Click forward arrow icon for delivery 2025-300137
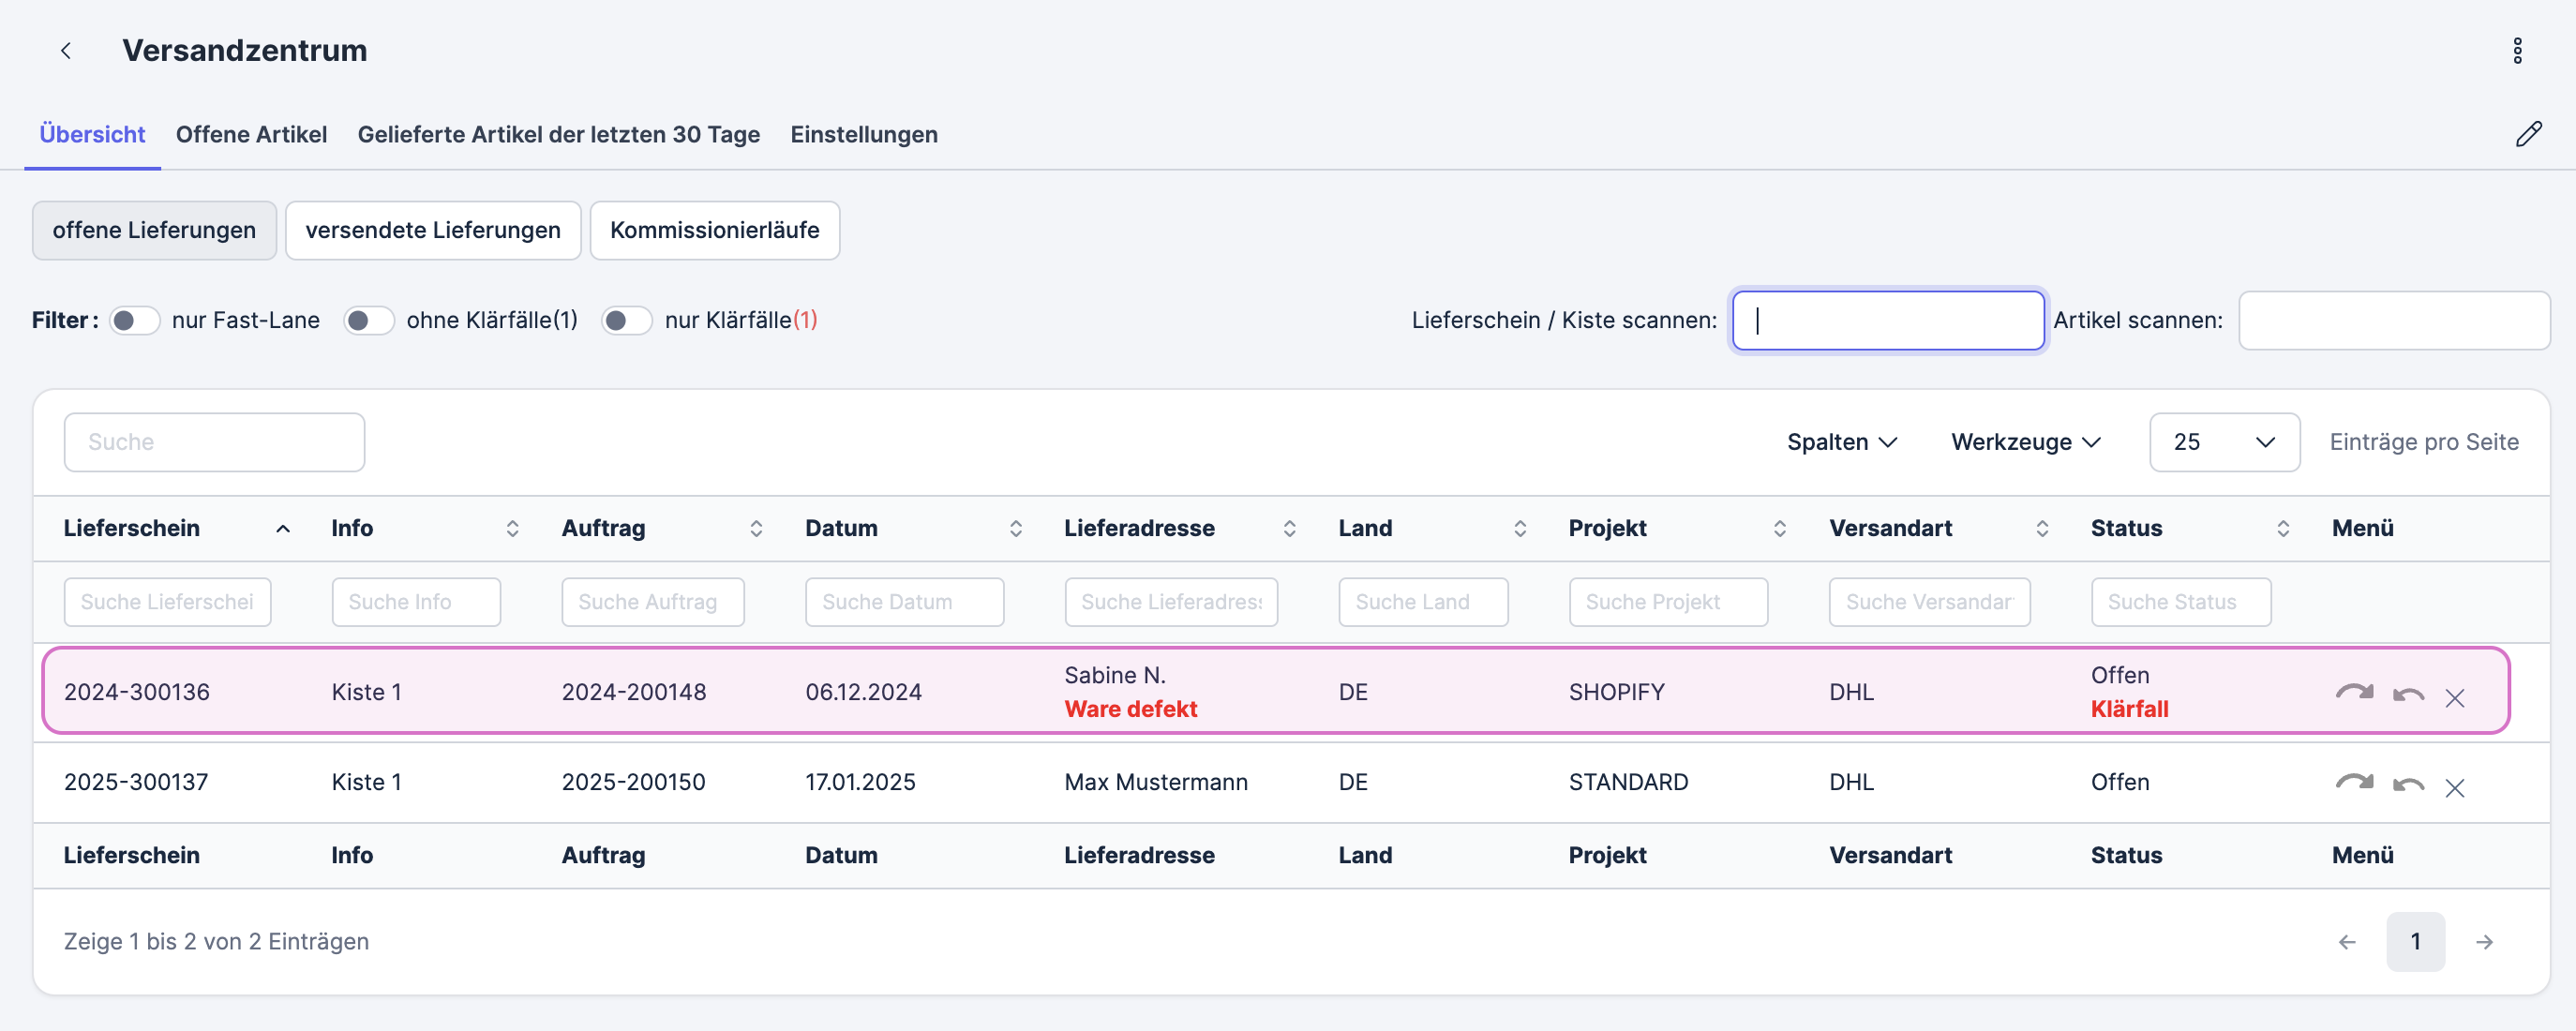Screen dimensions: 2576x1031 2353,783
